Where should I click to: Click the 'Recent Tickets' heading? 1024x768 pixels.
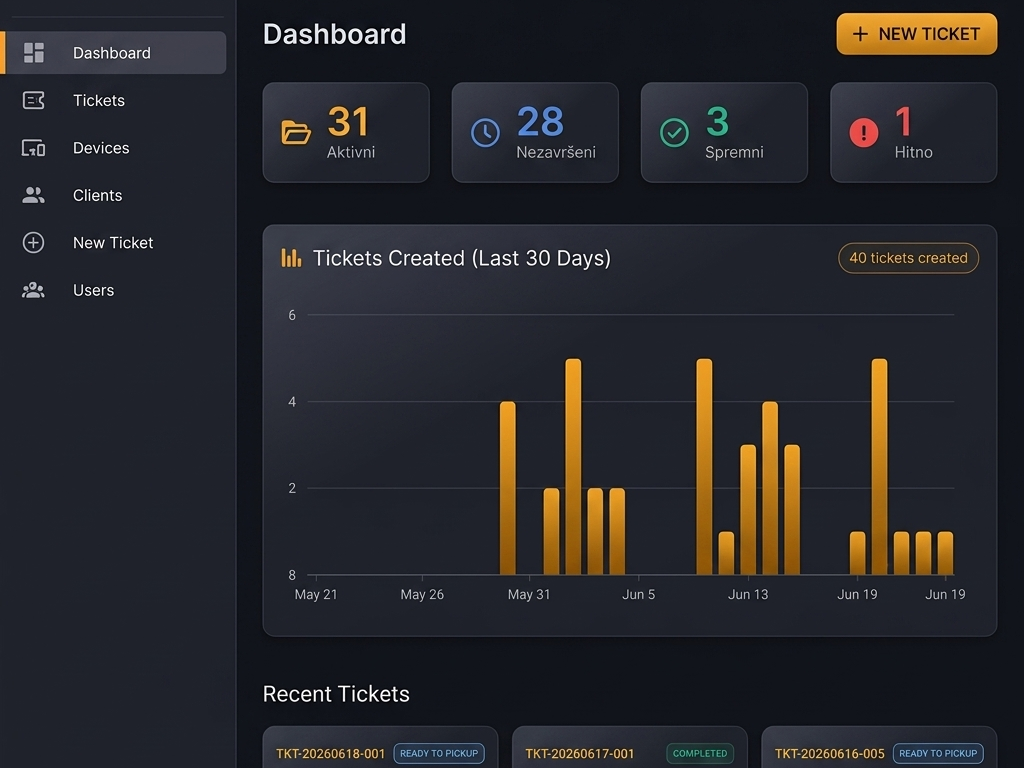tap(336, 694)
